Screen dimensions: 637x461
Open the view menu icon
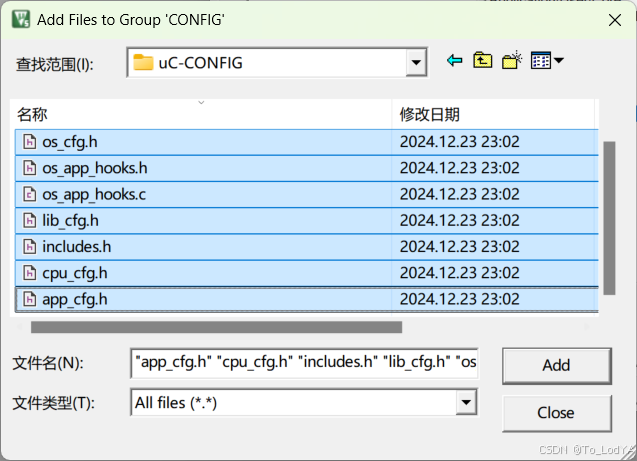546,61
